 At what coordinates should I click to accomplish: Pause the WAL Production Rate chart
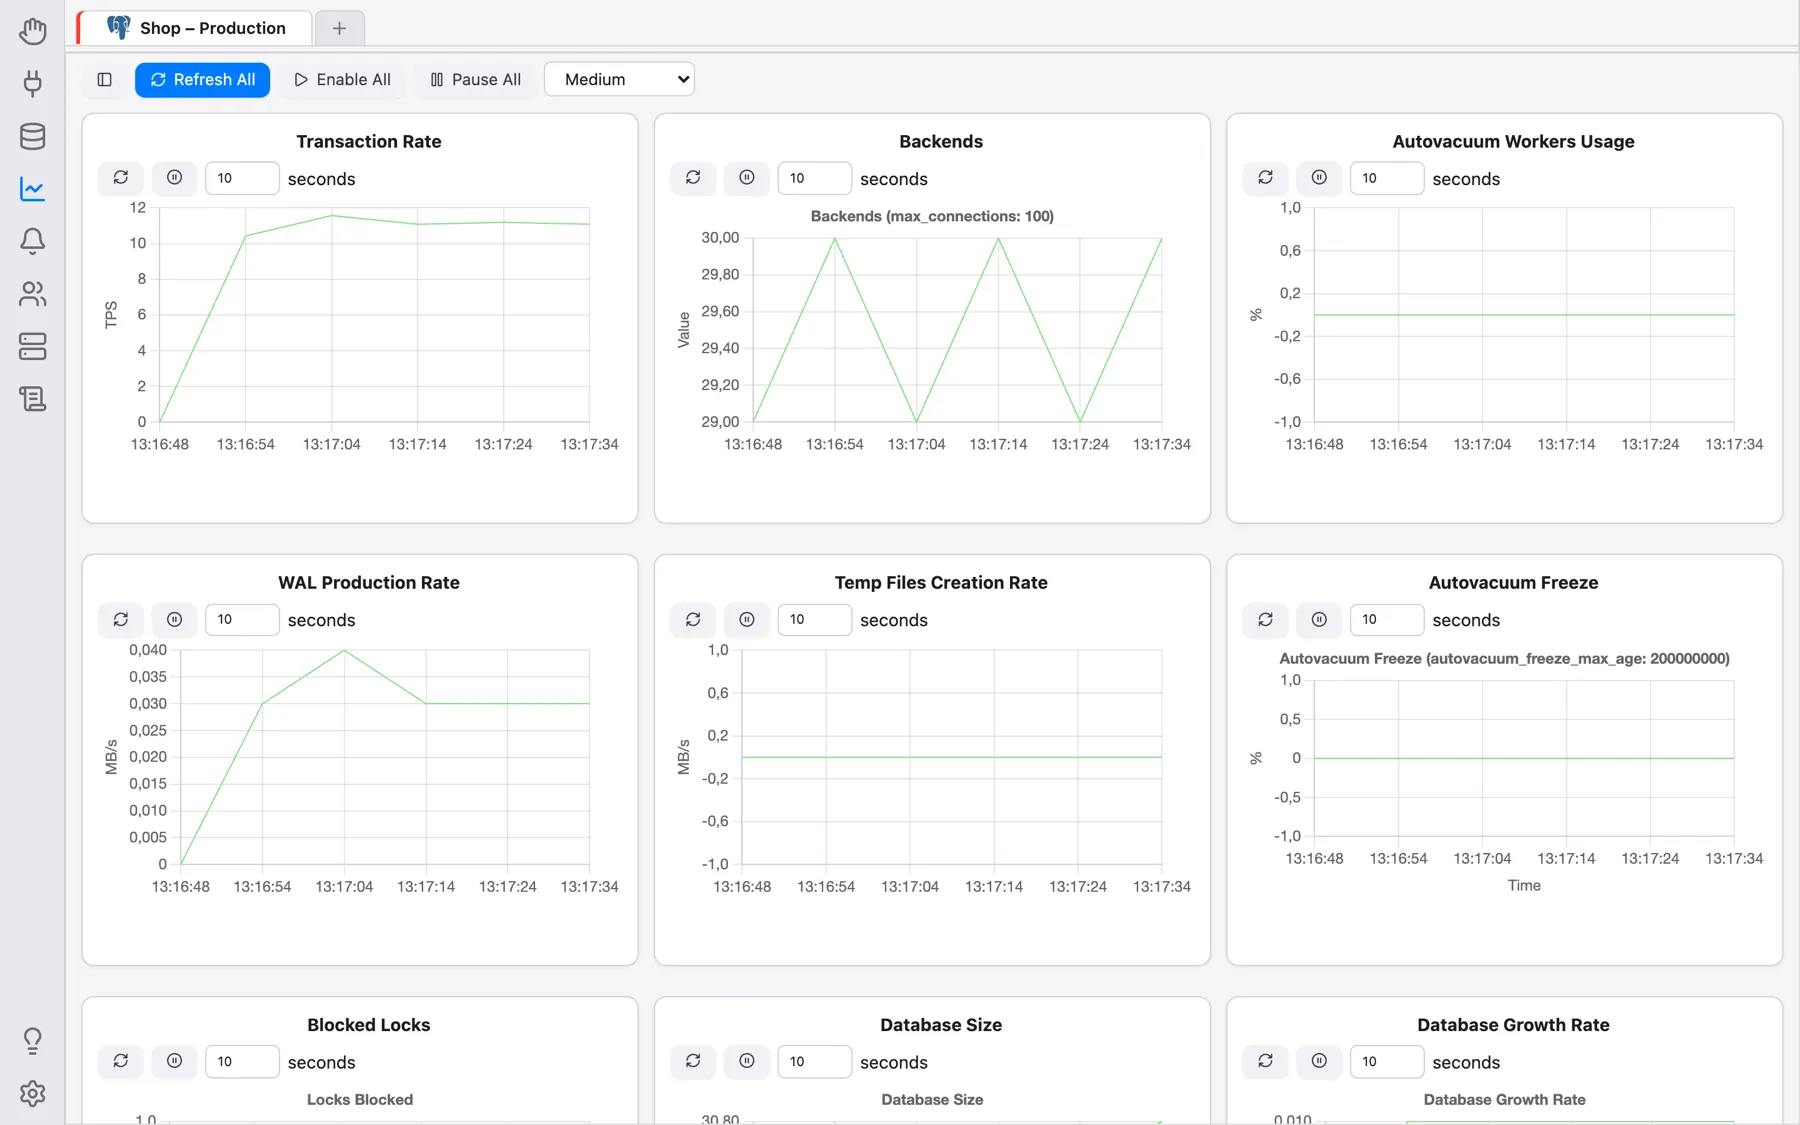click(174, 620)
